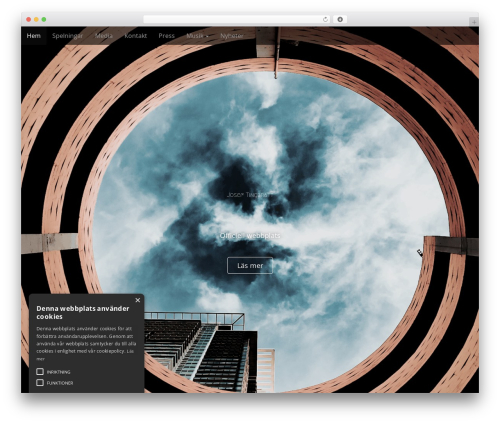The image size is (500, 423).
Task: Open the Media menu item
Action: tap(104, 36)
